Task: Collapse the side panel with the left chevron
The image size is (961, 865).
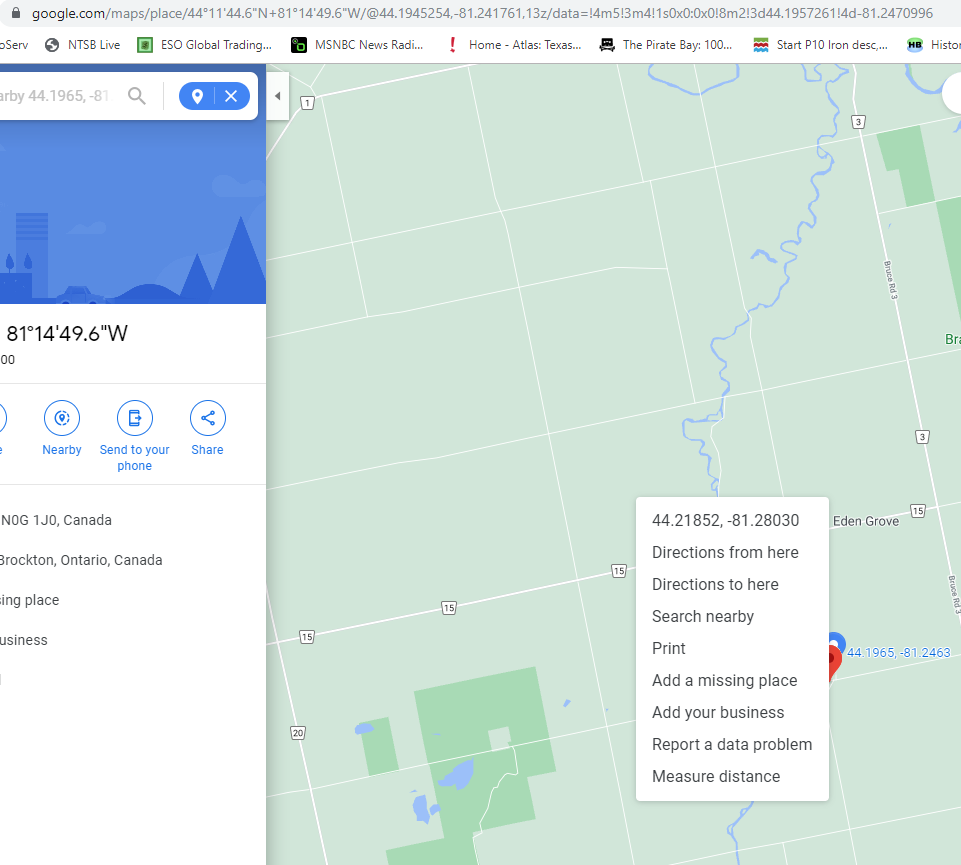Action: 277,96
